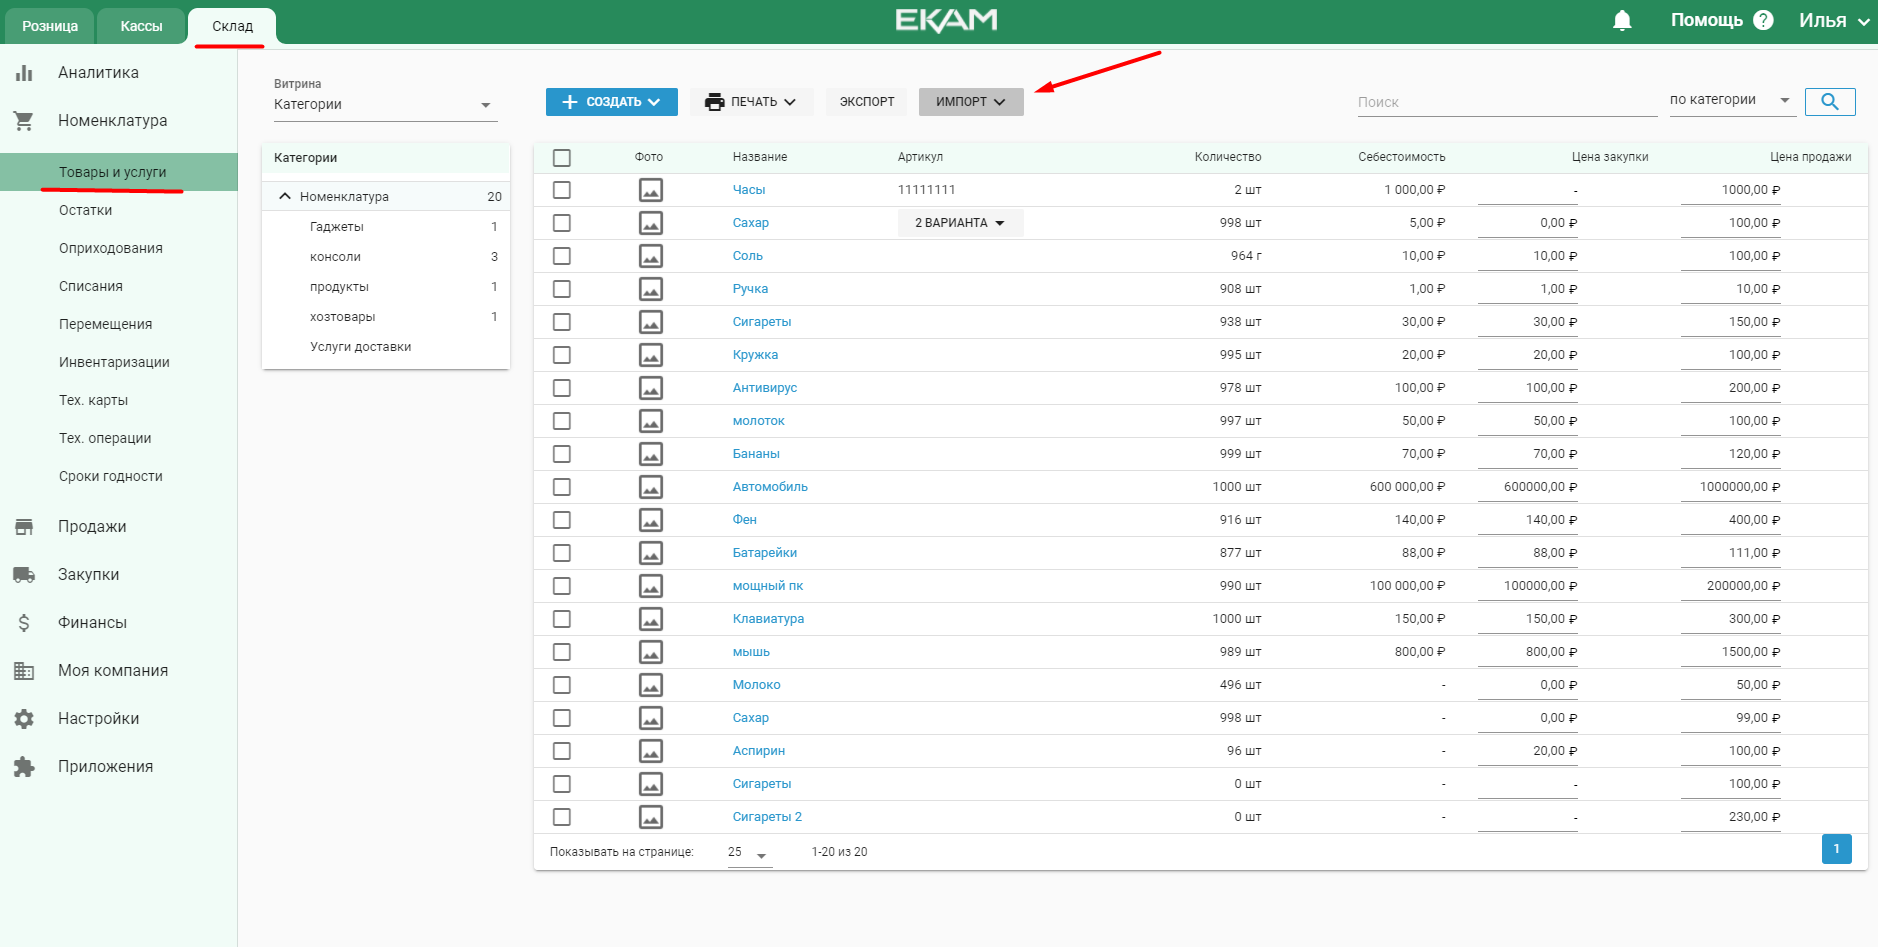Image resolution: width=1878 pixels, height=947 pixels.
Task: Click the Закупки truck icon
Action: coord(24,575)
